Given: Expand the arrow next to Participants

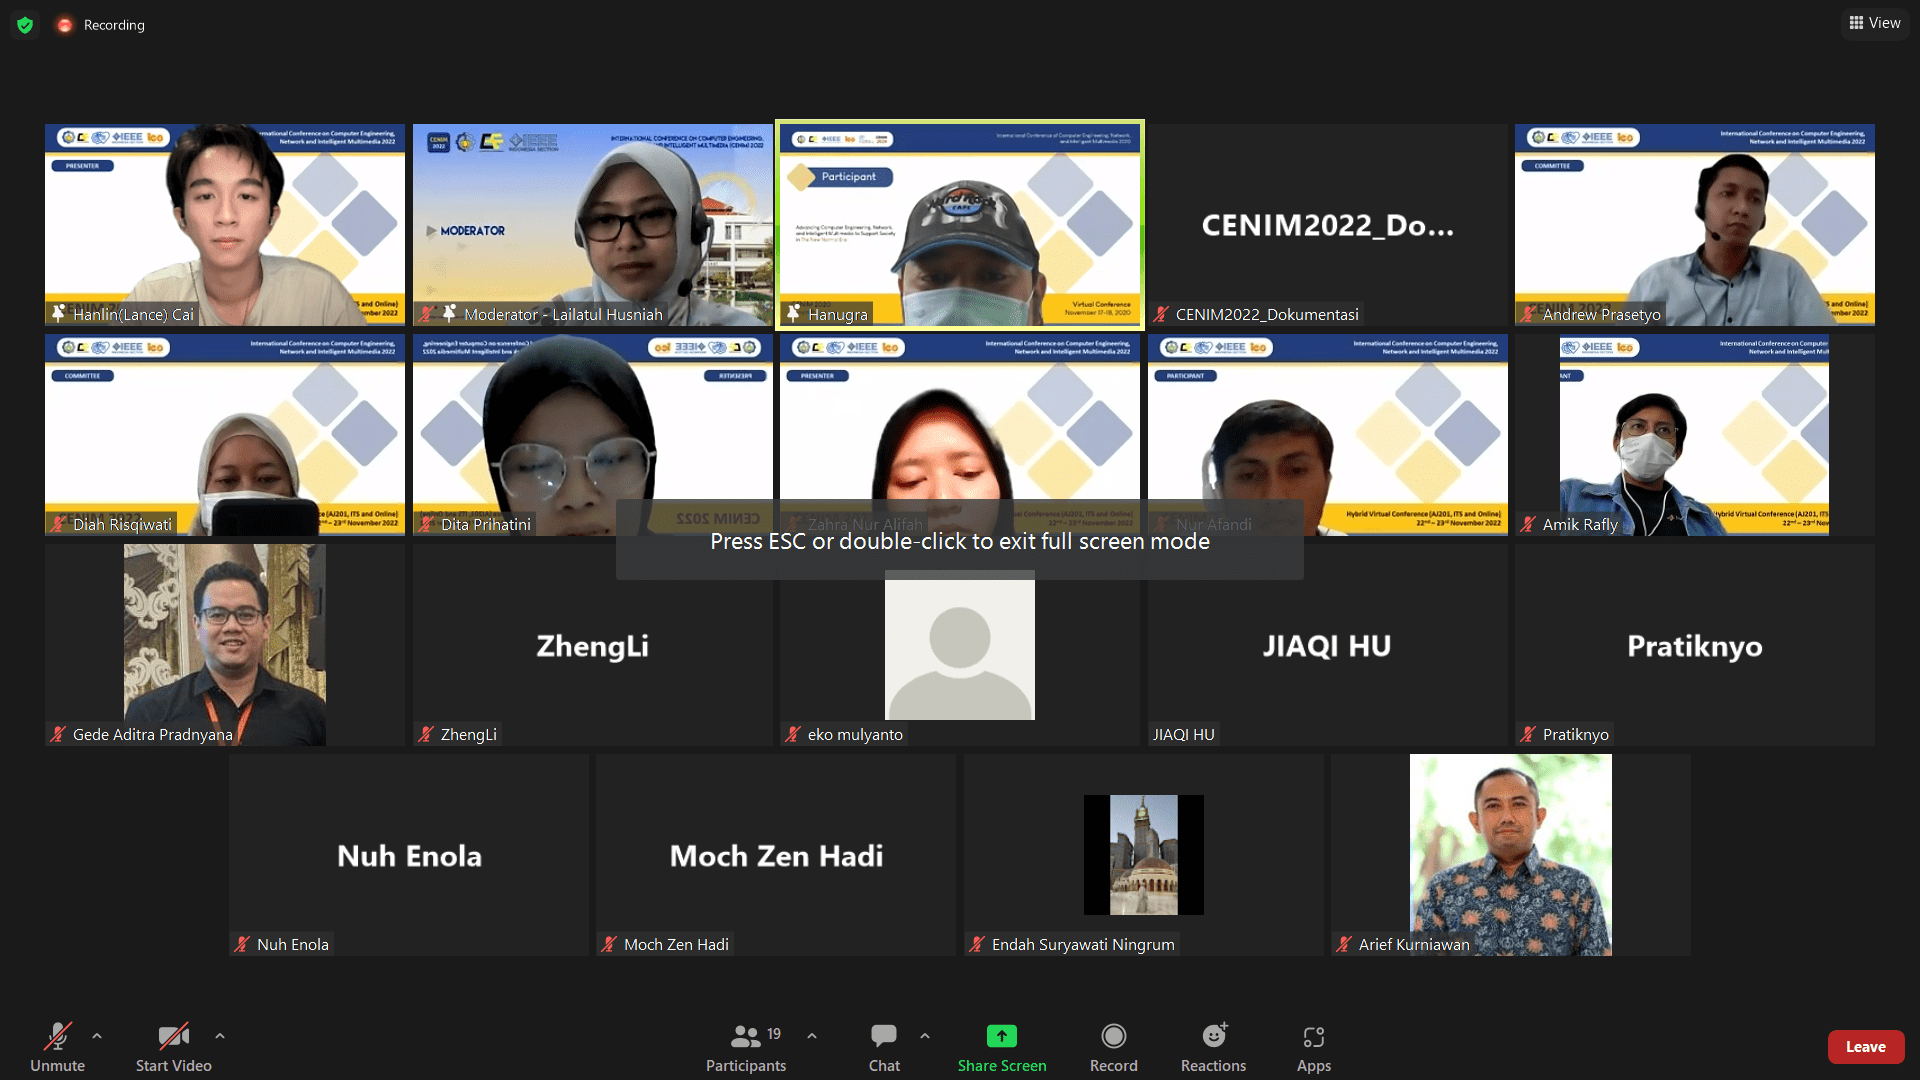Looking at the screenshot, I should coord(812,1036).
